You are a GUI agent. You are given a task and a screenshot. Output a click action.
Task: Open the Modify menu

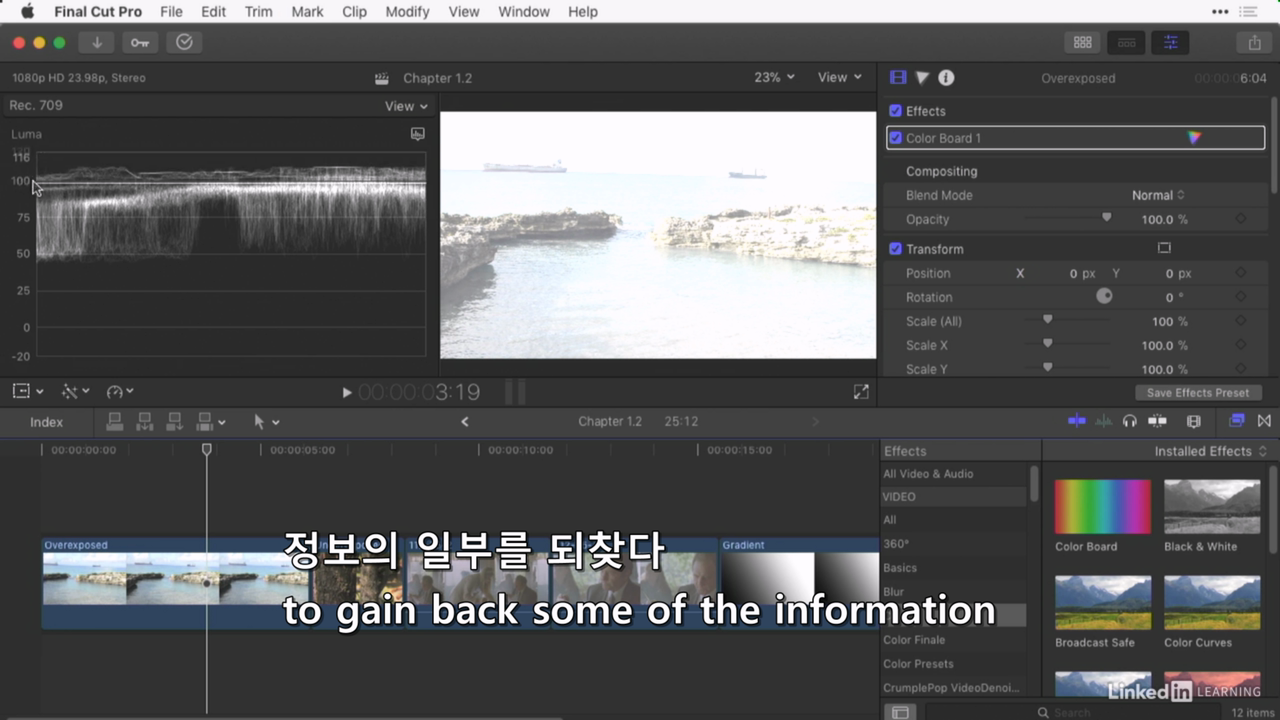(407, 12)
